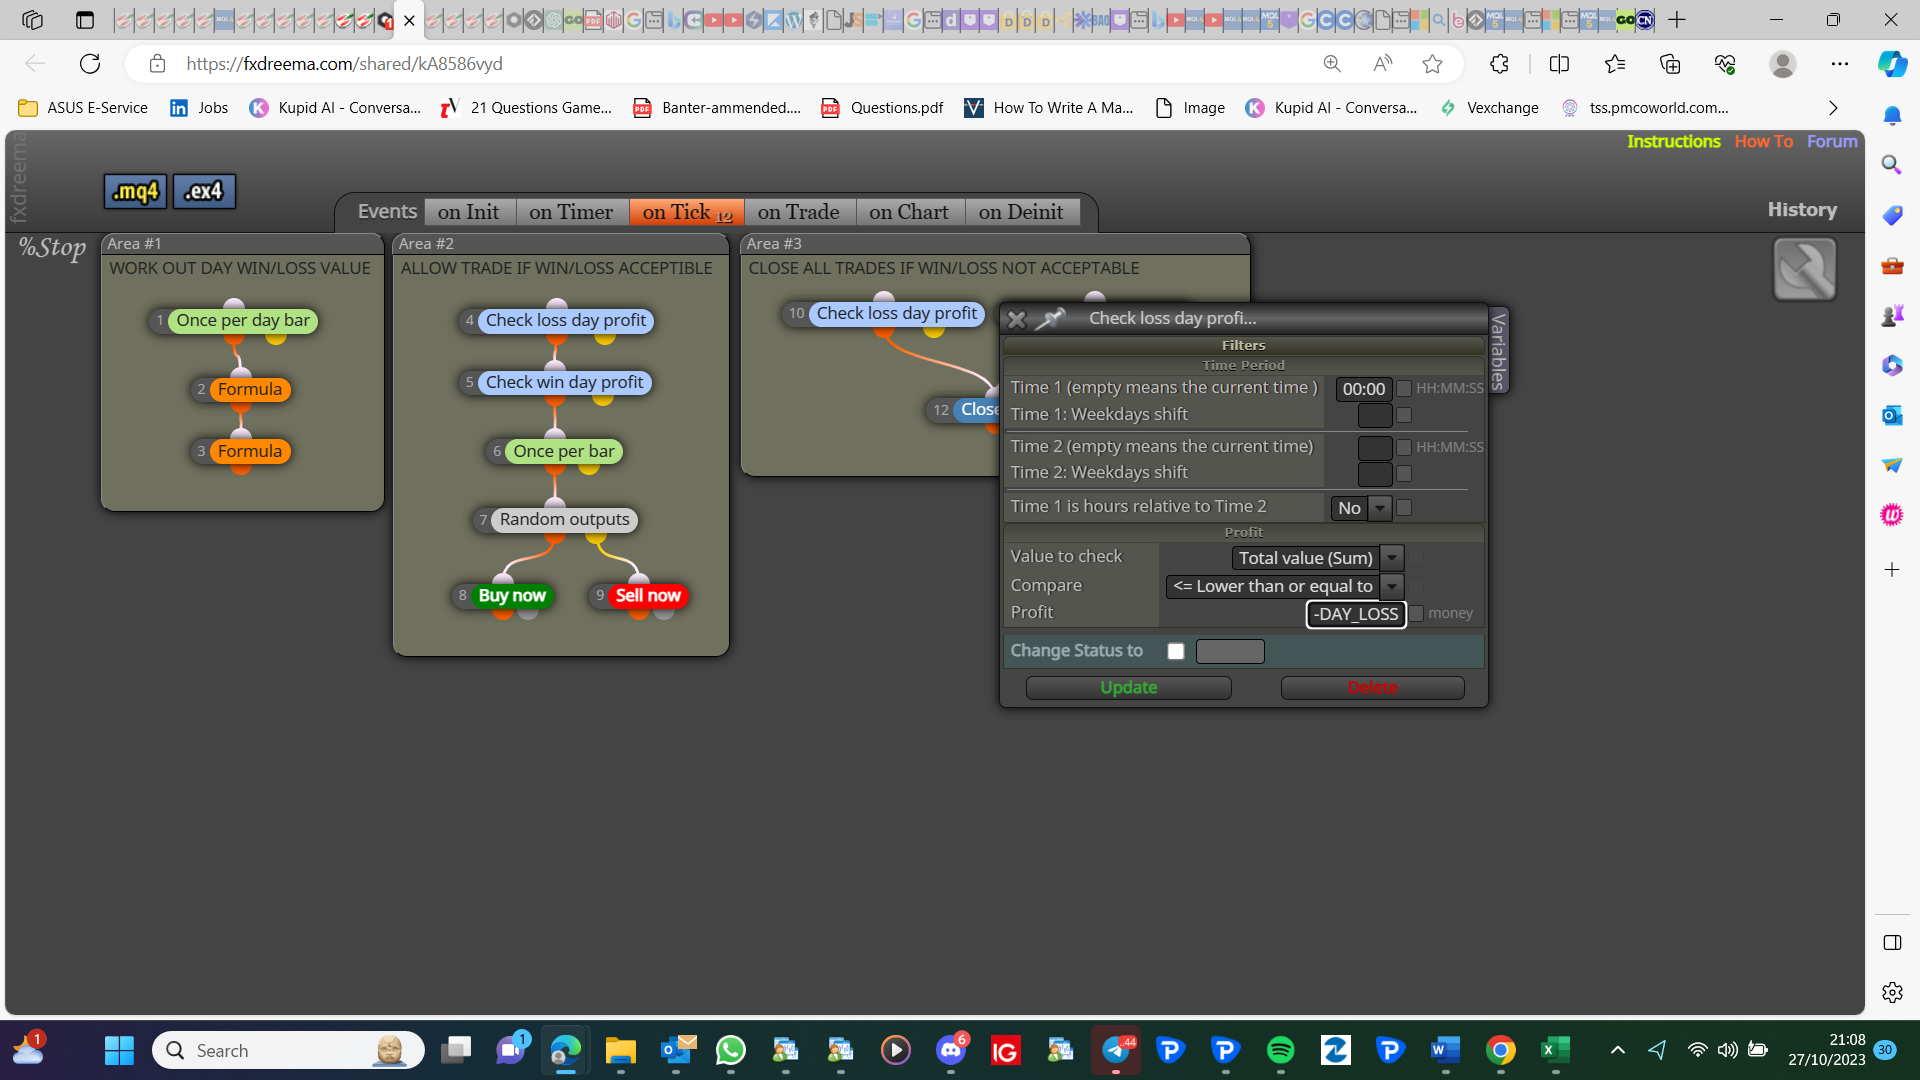
Task: Open Copilot icon in Edge
Action: coord(1892,64)
